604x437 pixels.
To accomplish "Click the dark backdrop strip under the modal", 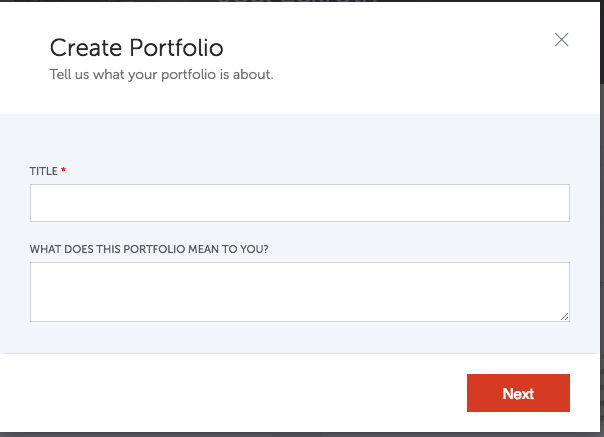I will pos(300,435).
